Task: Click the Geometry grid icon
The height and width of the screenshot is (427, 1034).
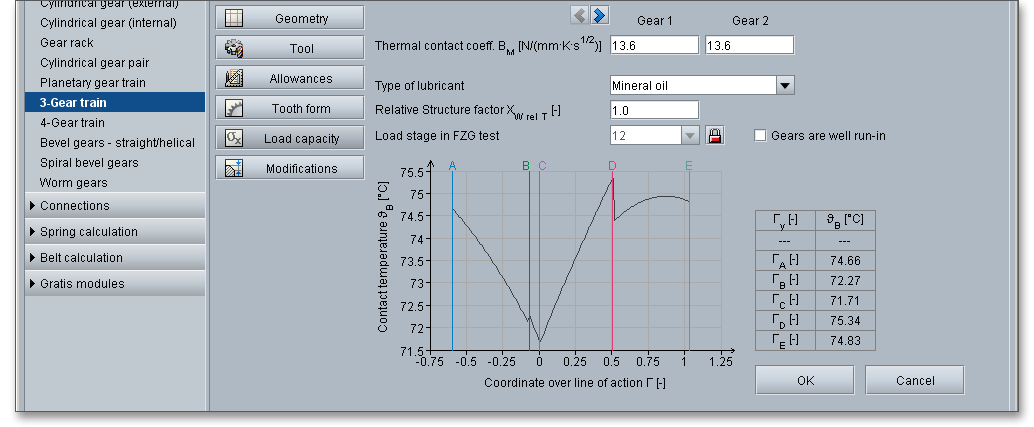Action: point(234,18)
